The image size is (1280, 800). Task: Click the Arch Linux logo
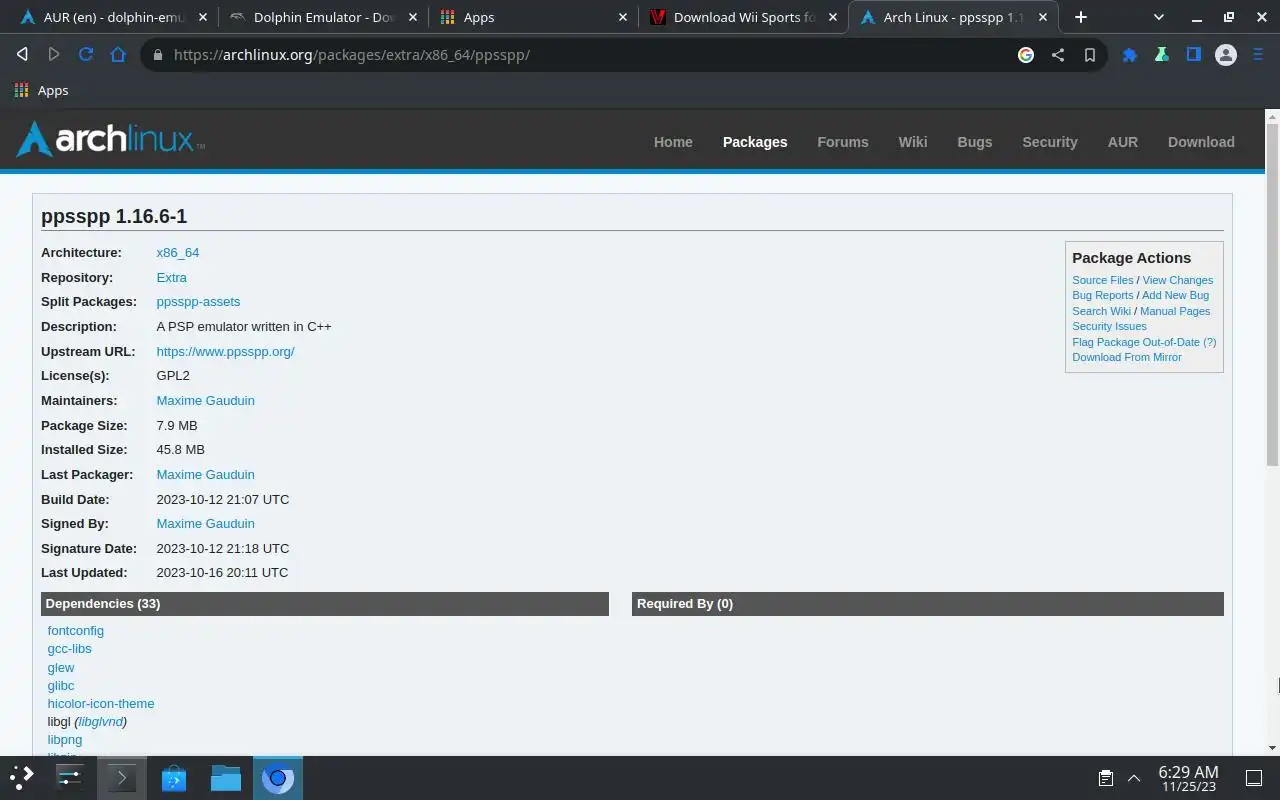[110, 140]
